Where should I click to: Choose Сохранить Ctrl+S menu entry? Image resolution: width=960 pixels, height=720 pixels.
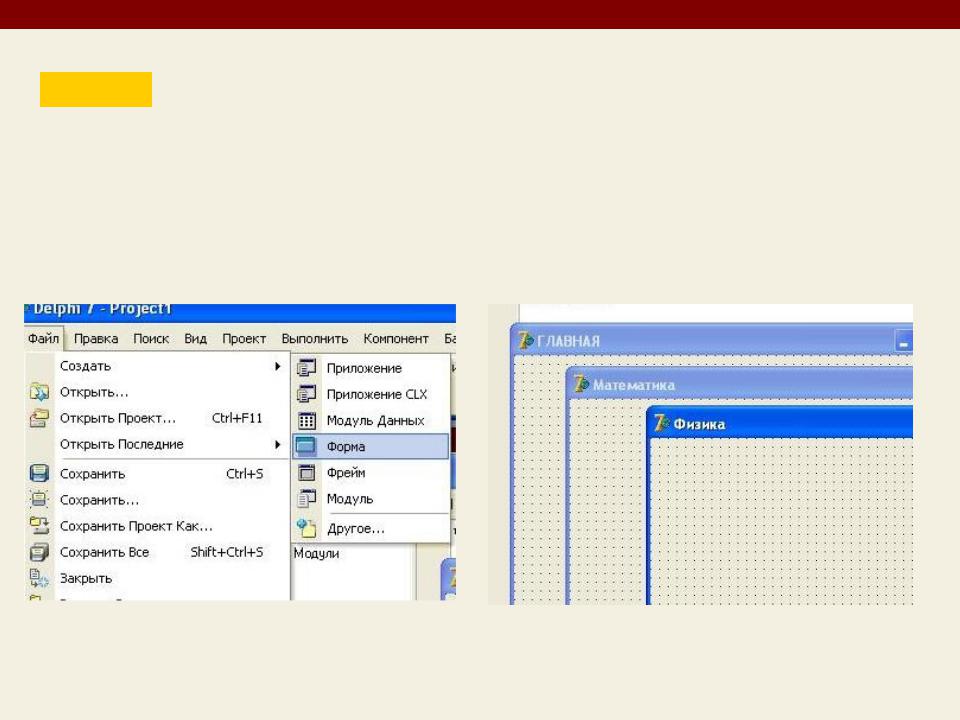point(157,474)
